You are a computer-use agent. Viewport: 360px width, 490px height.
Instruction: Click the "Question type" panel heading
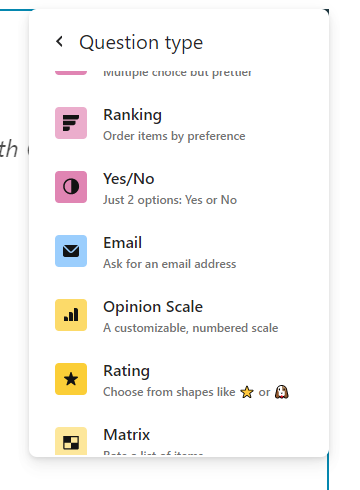pos(141,43)
